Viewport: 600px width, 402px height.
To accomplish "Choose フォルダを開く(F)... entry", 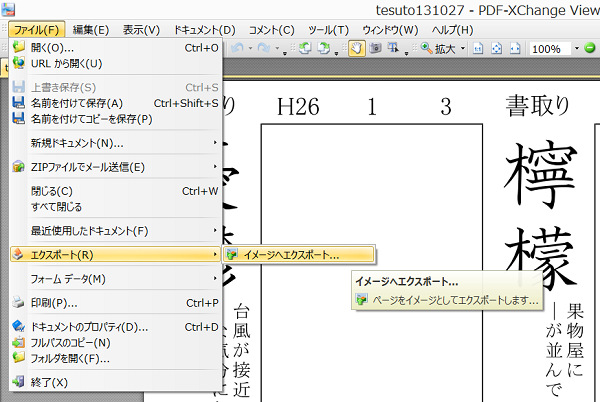I will tap(116, 359).
